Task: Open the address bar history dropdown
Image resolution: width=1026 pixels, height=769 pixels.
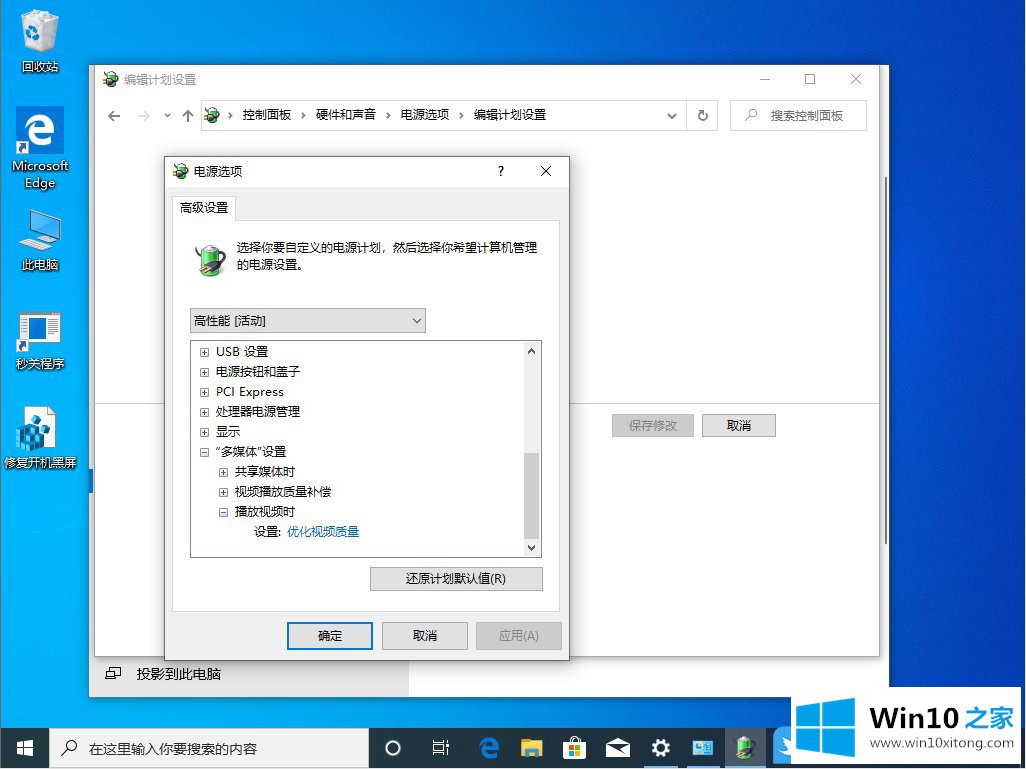Action: [671, 116]
